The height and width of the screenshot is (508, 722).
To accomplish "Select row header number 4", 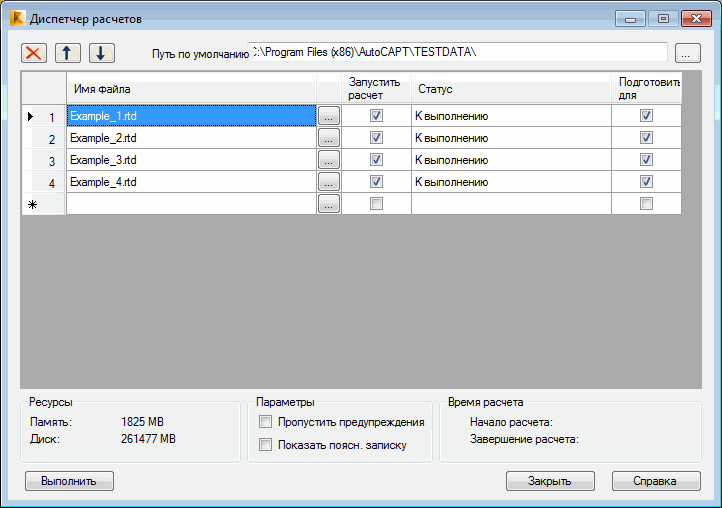I will pos(44,182).
